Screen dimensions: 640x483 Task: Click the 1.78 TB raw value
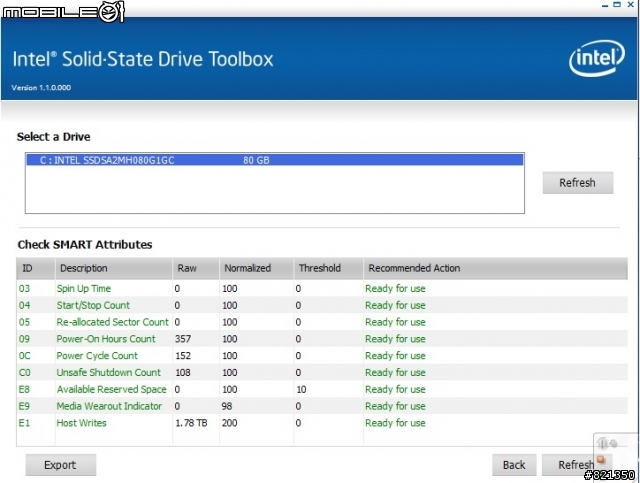coord(191,423)
